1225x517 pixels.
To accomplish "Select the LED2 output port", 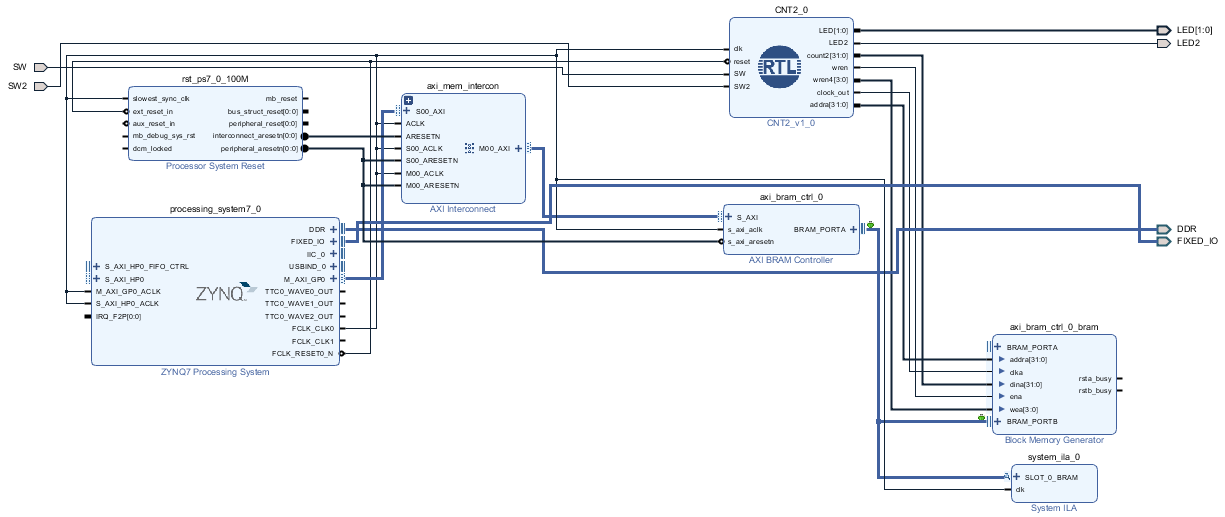I will point(1163,43).
